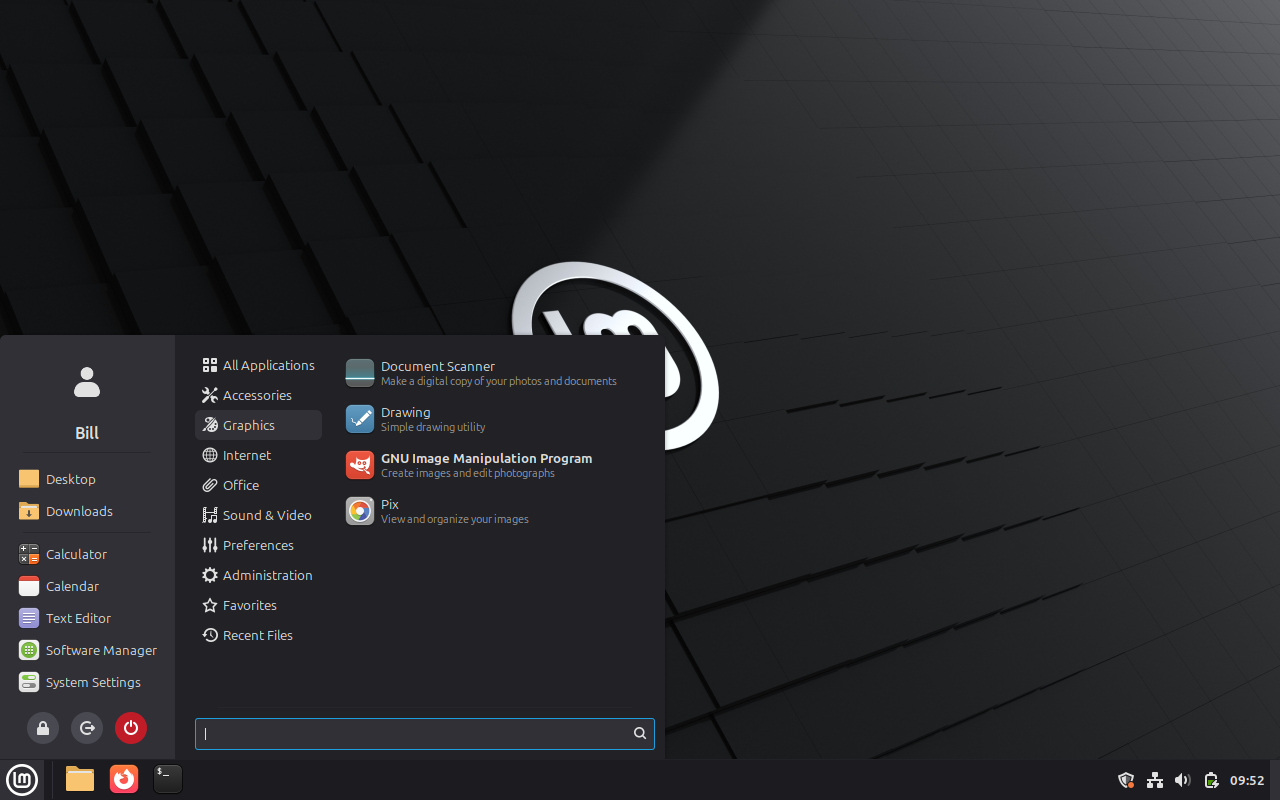
Task: Launch the Pix image viewer
Action: [x=390, y=511]
